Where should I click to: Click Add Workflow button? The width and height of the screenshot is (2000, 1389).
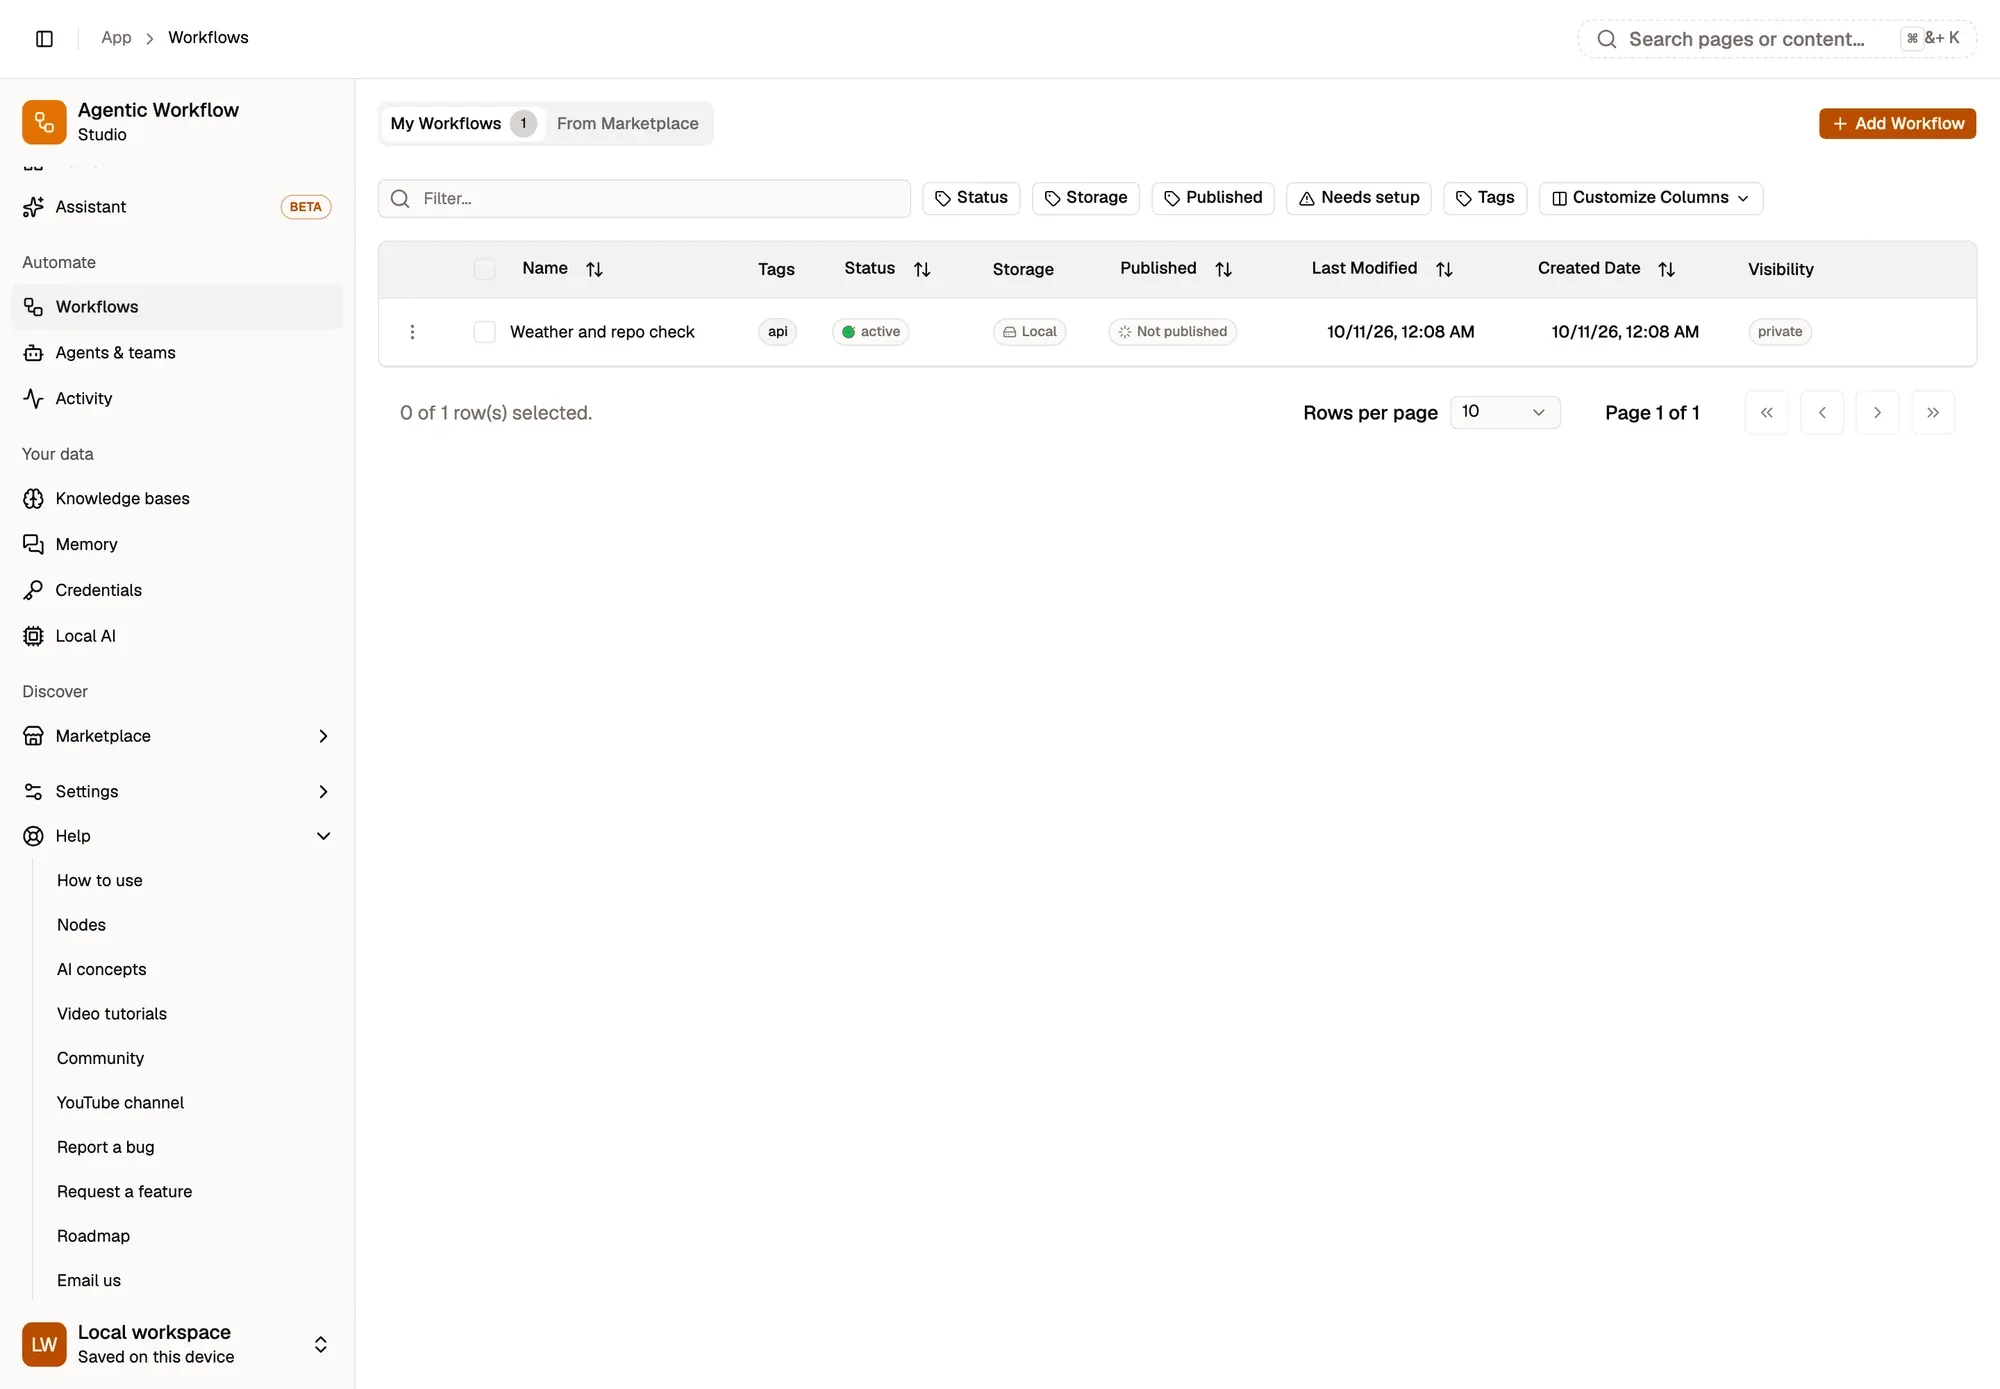1897,124
